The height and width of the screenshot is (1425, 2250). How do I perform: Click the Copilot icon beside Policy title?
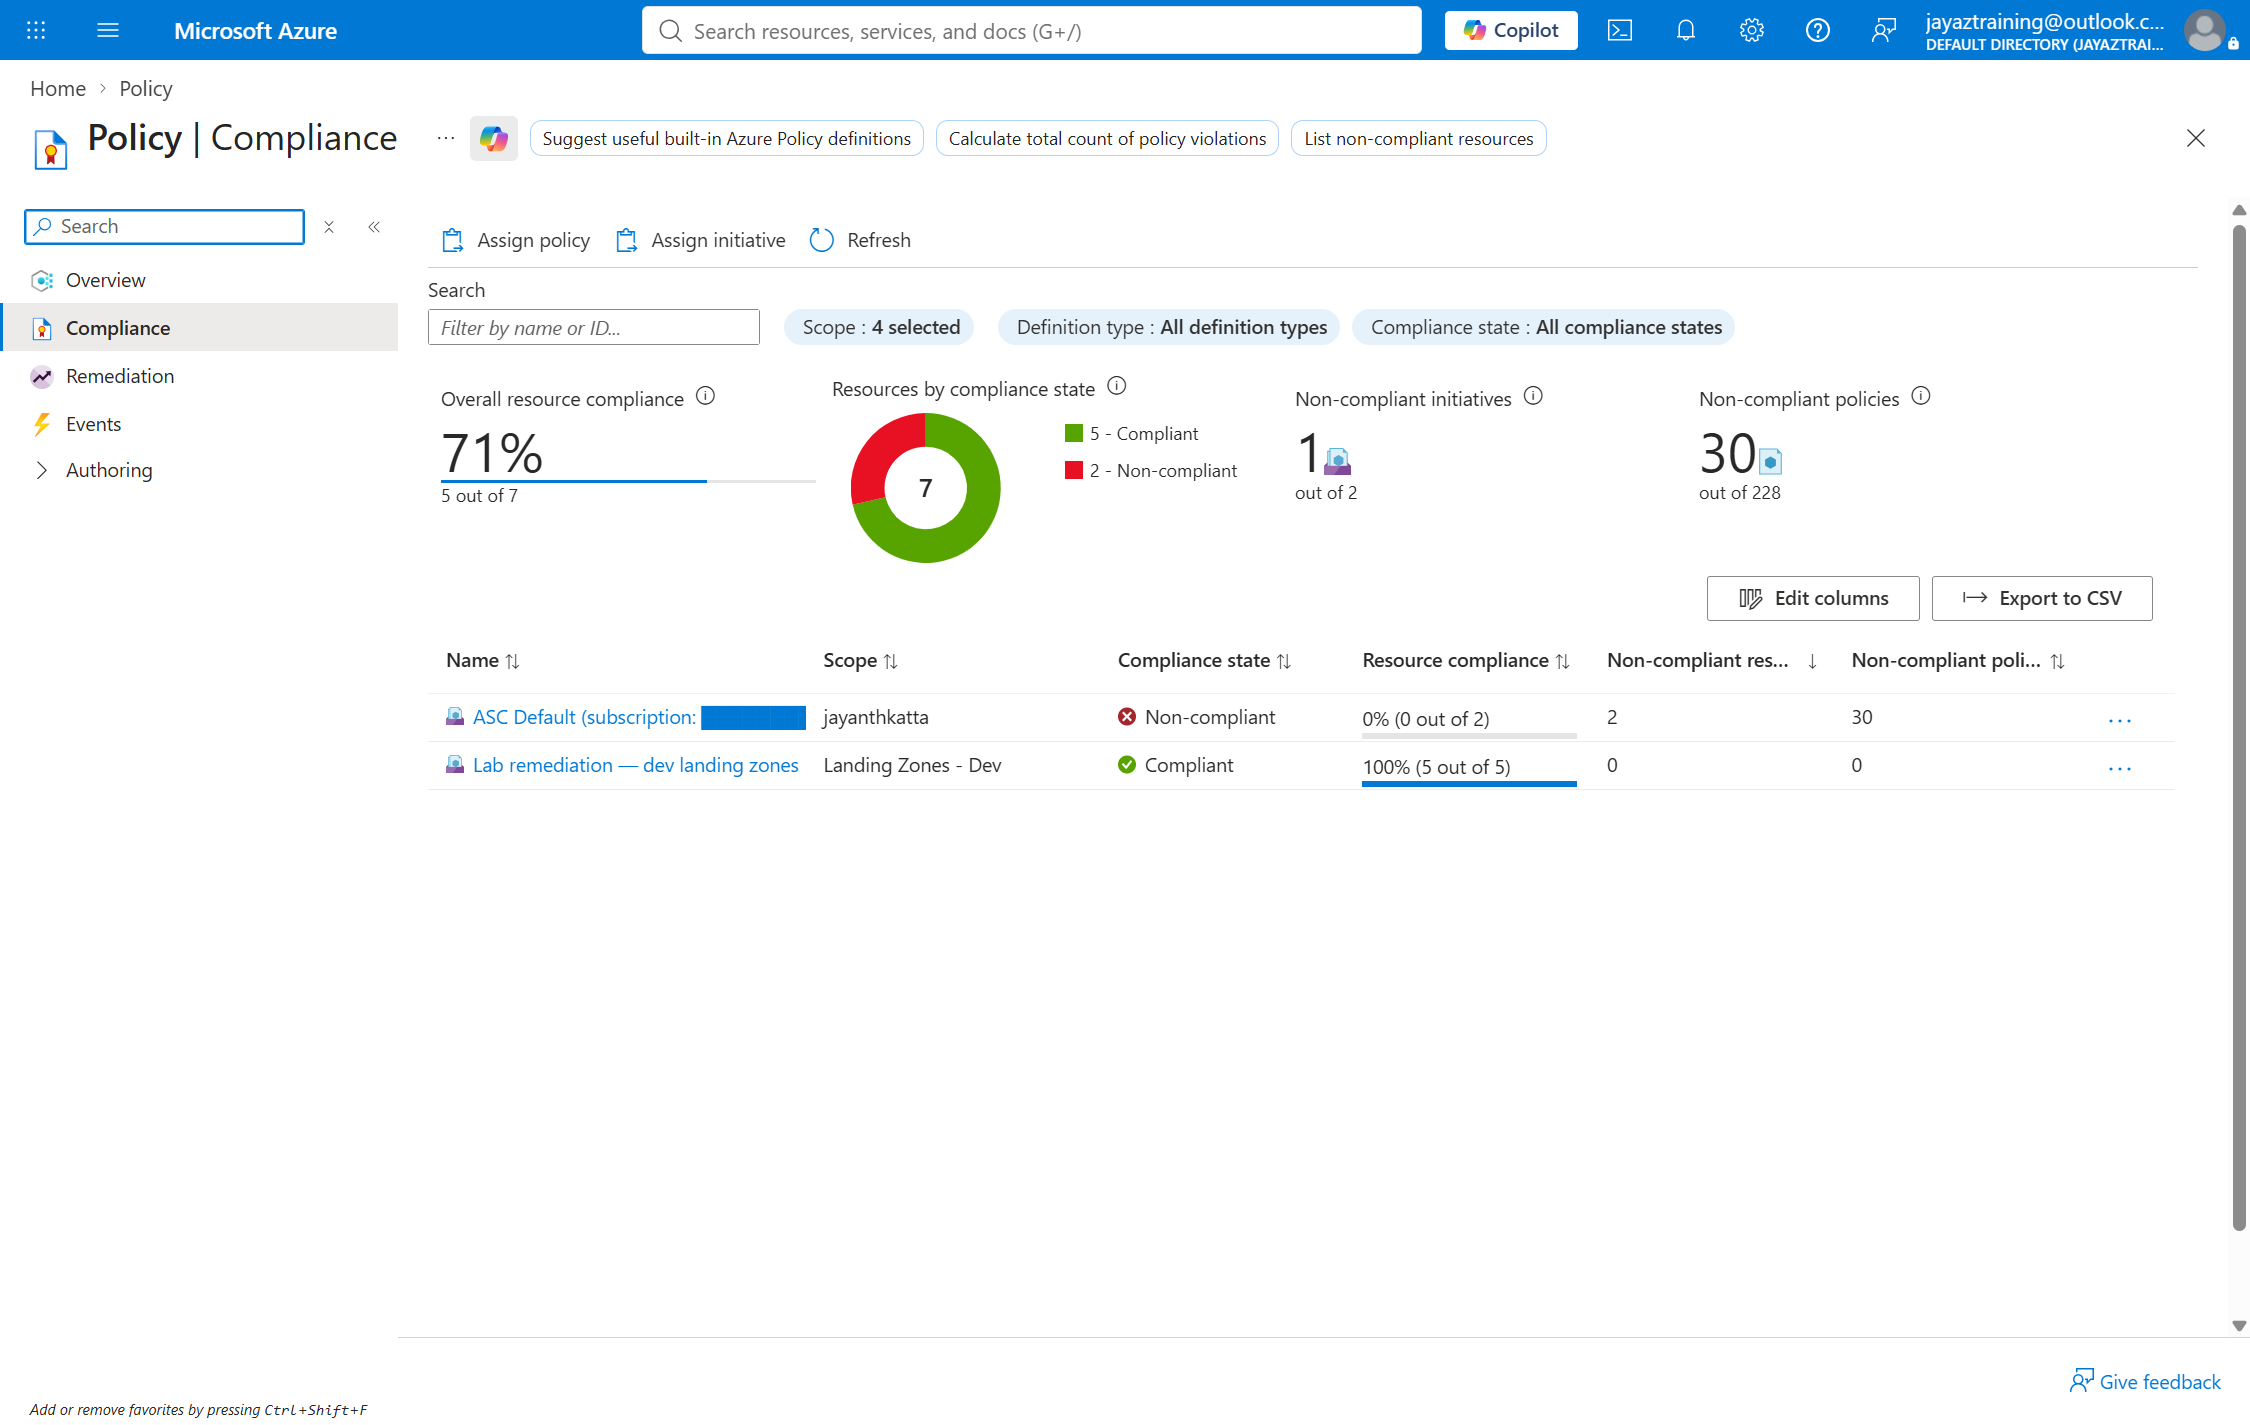pyautogui.click(x=494, y=138)
